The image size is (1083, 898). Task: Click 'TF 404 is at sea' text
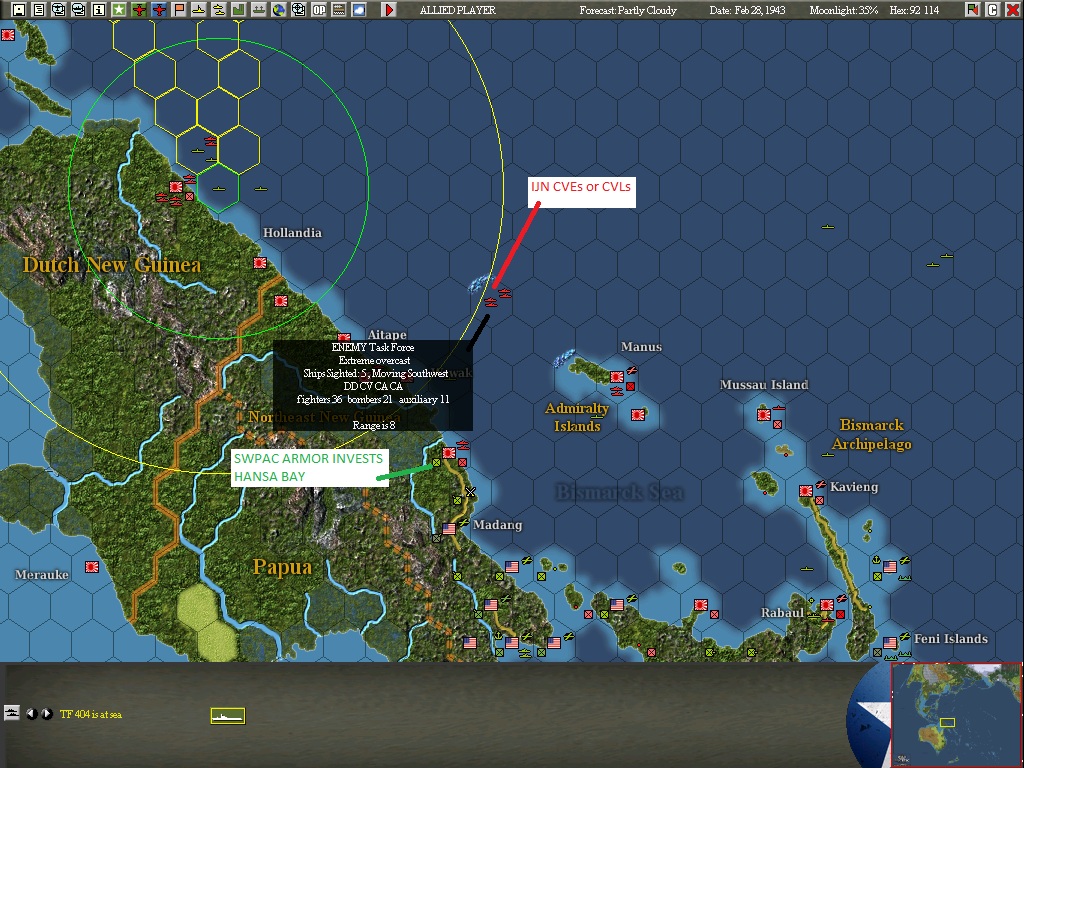click(x=90, y=714)
